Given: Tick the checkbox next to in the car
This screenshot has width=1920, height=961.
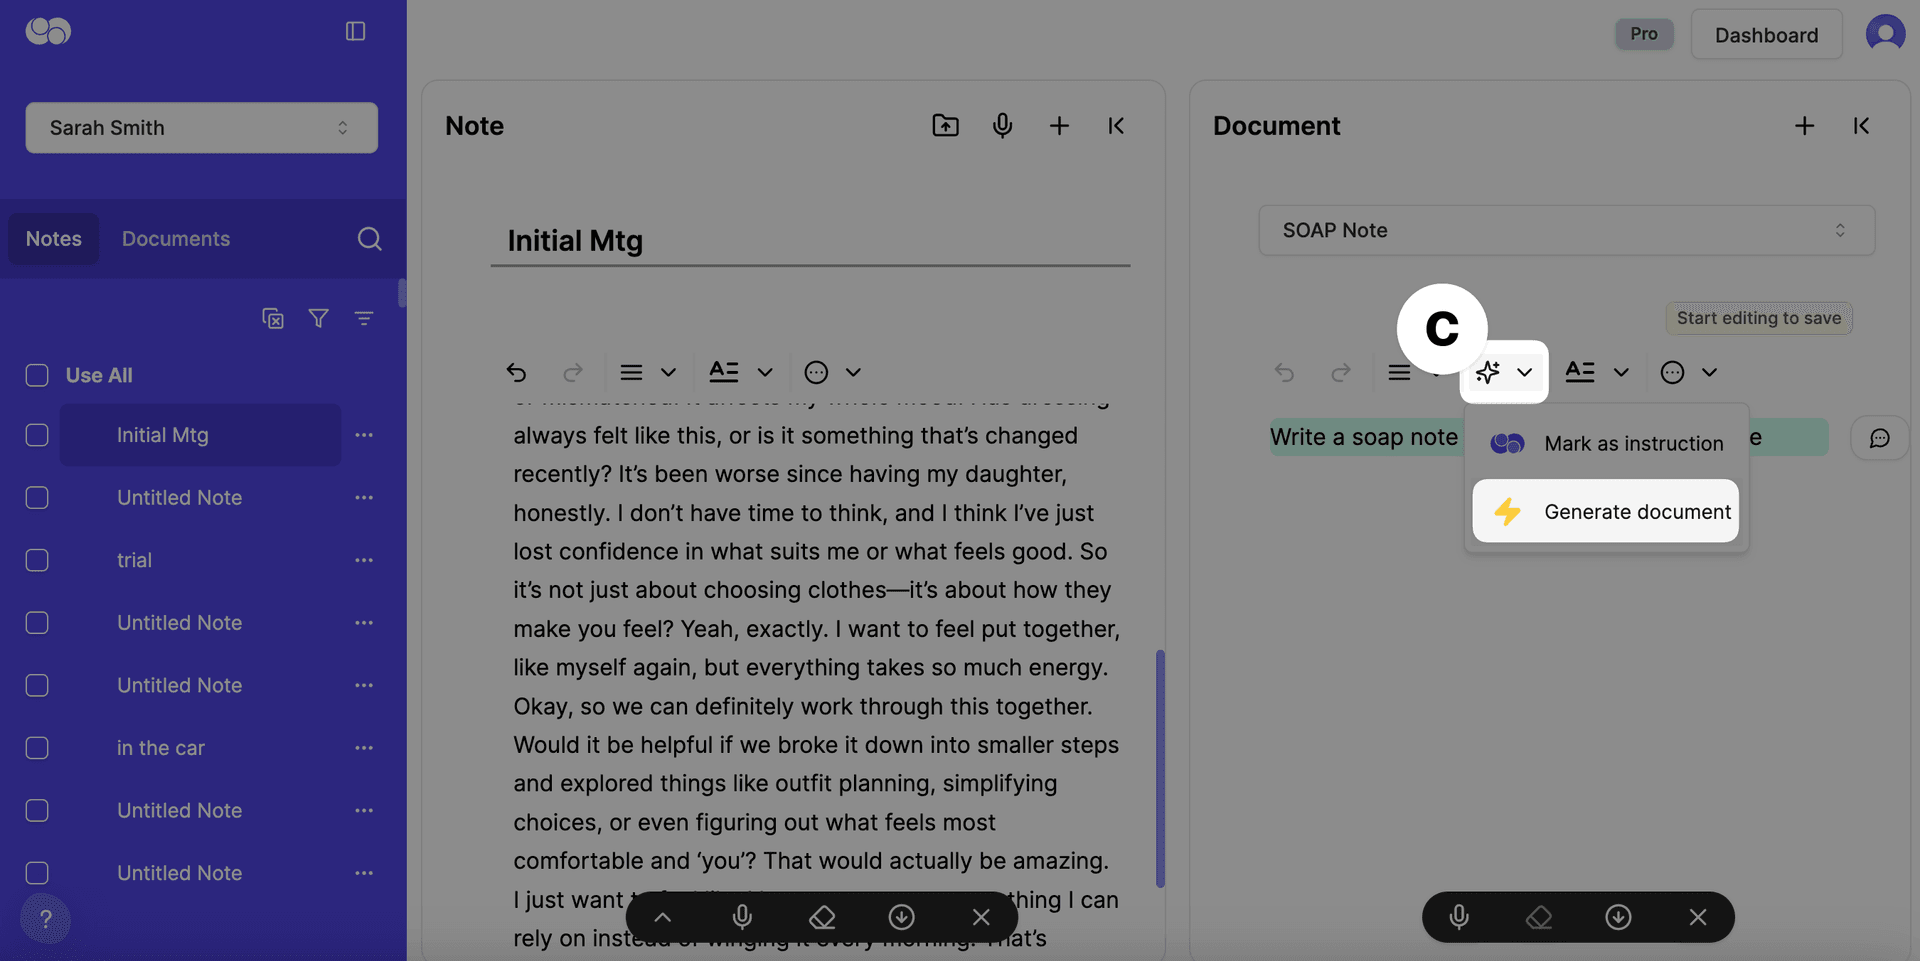Looking at the screenshot, I should tap(37, 748).
